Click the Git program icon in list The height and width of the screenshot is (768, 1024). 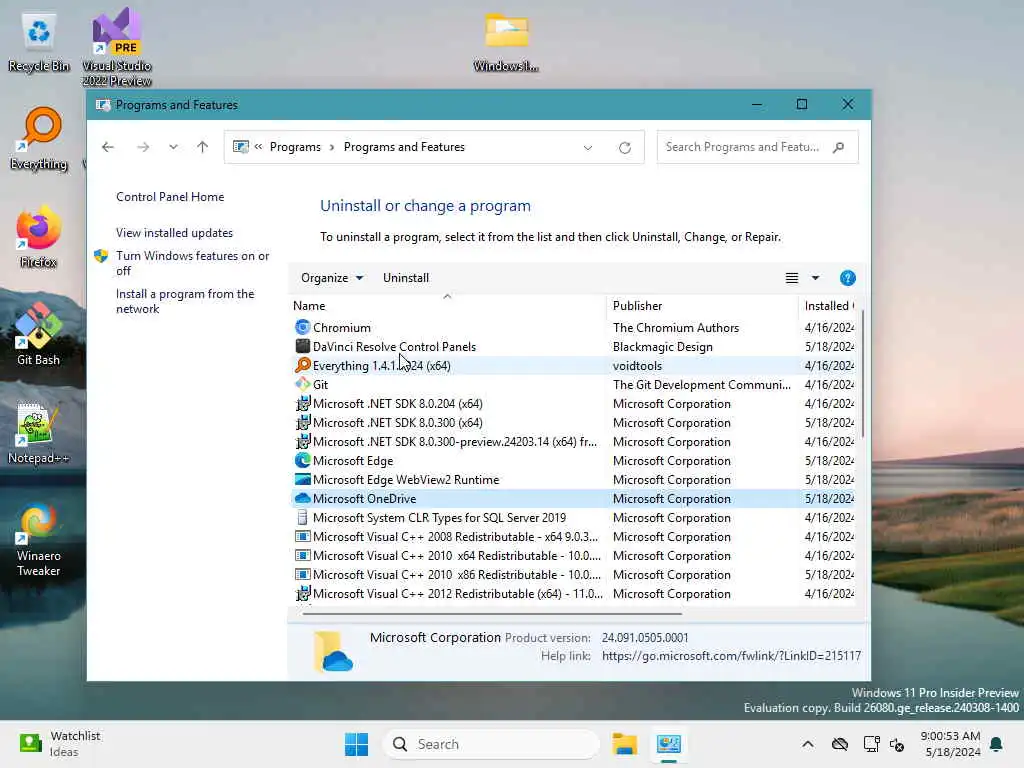click(x=302, y=385)
